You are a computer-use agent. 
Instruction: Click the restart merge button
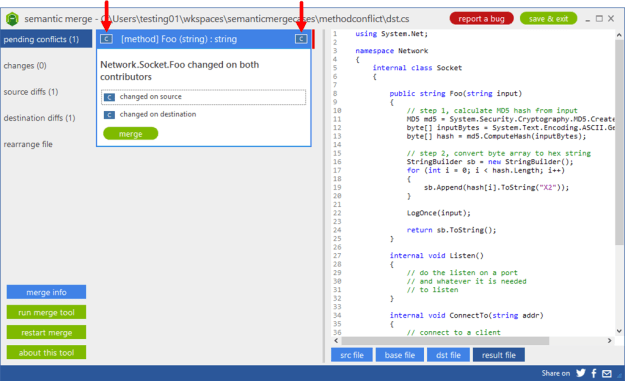46,332
